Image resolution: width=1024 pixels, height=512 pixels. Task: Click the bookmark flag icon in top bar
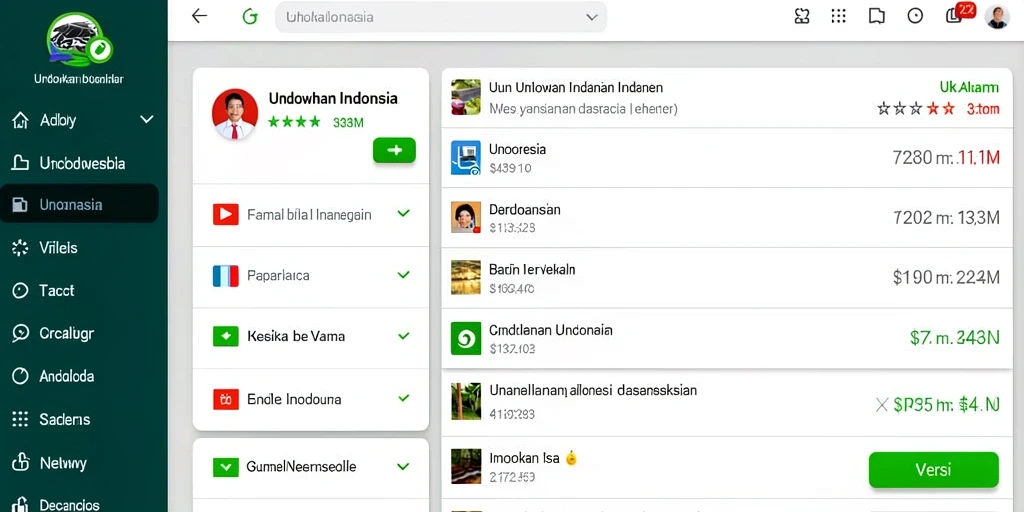tap(876, 16)
